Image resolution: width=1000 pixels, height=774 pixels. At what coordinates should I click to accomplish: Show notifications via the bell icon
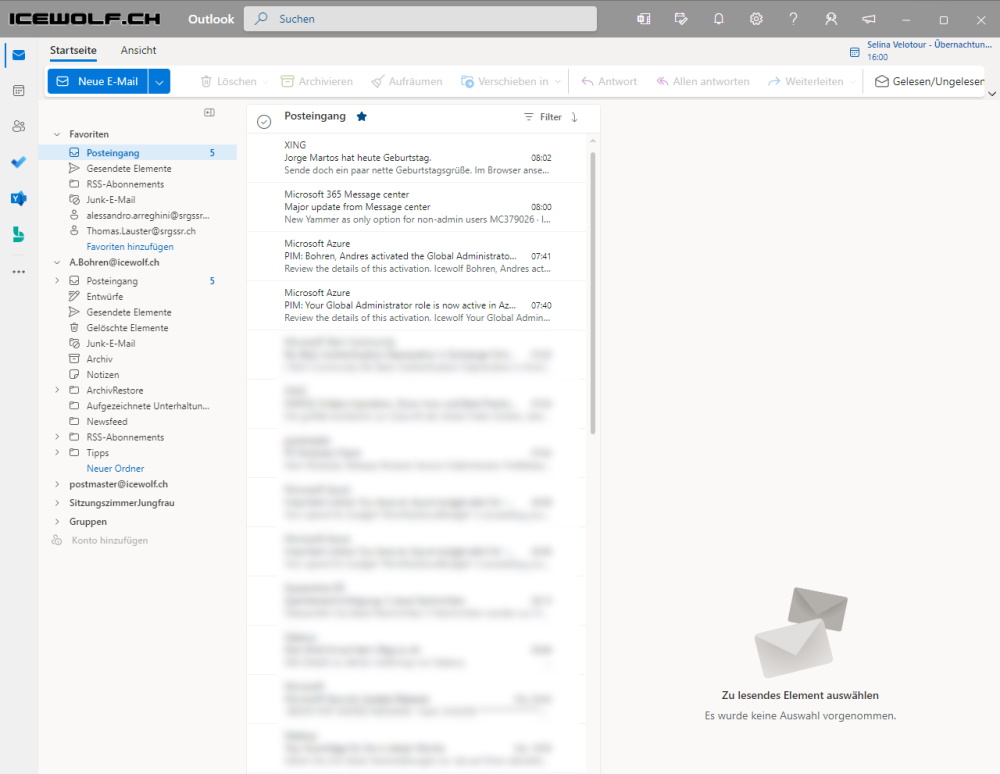click(719, 19)
